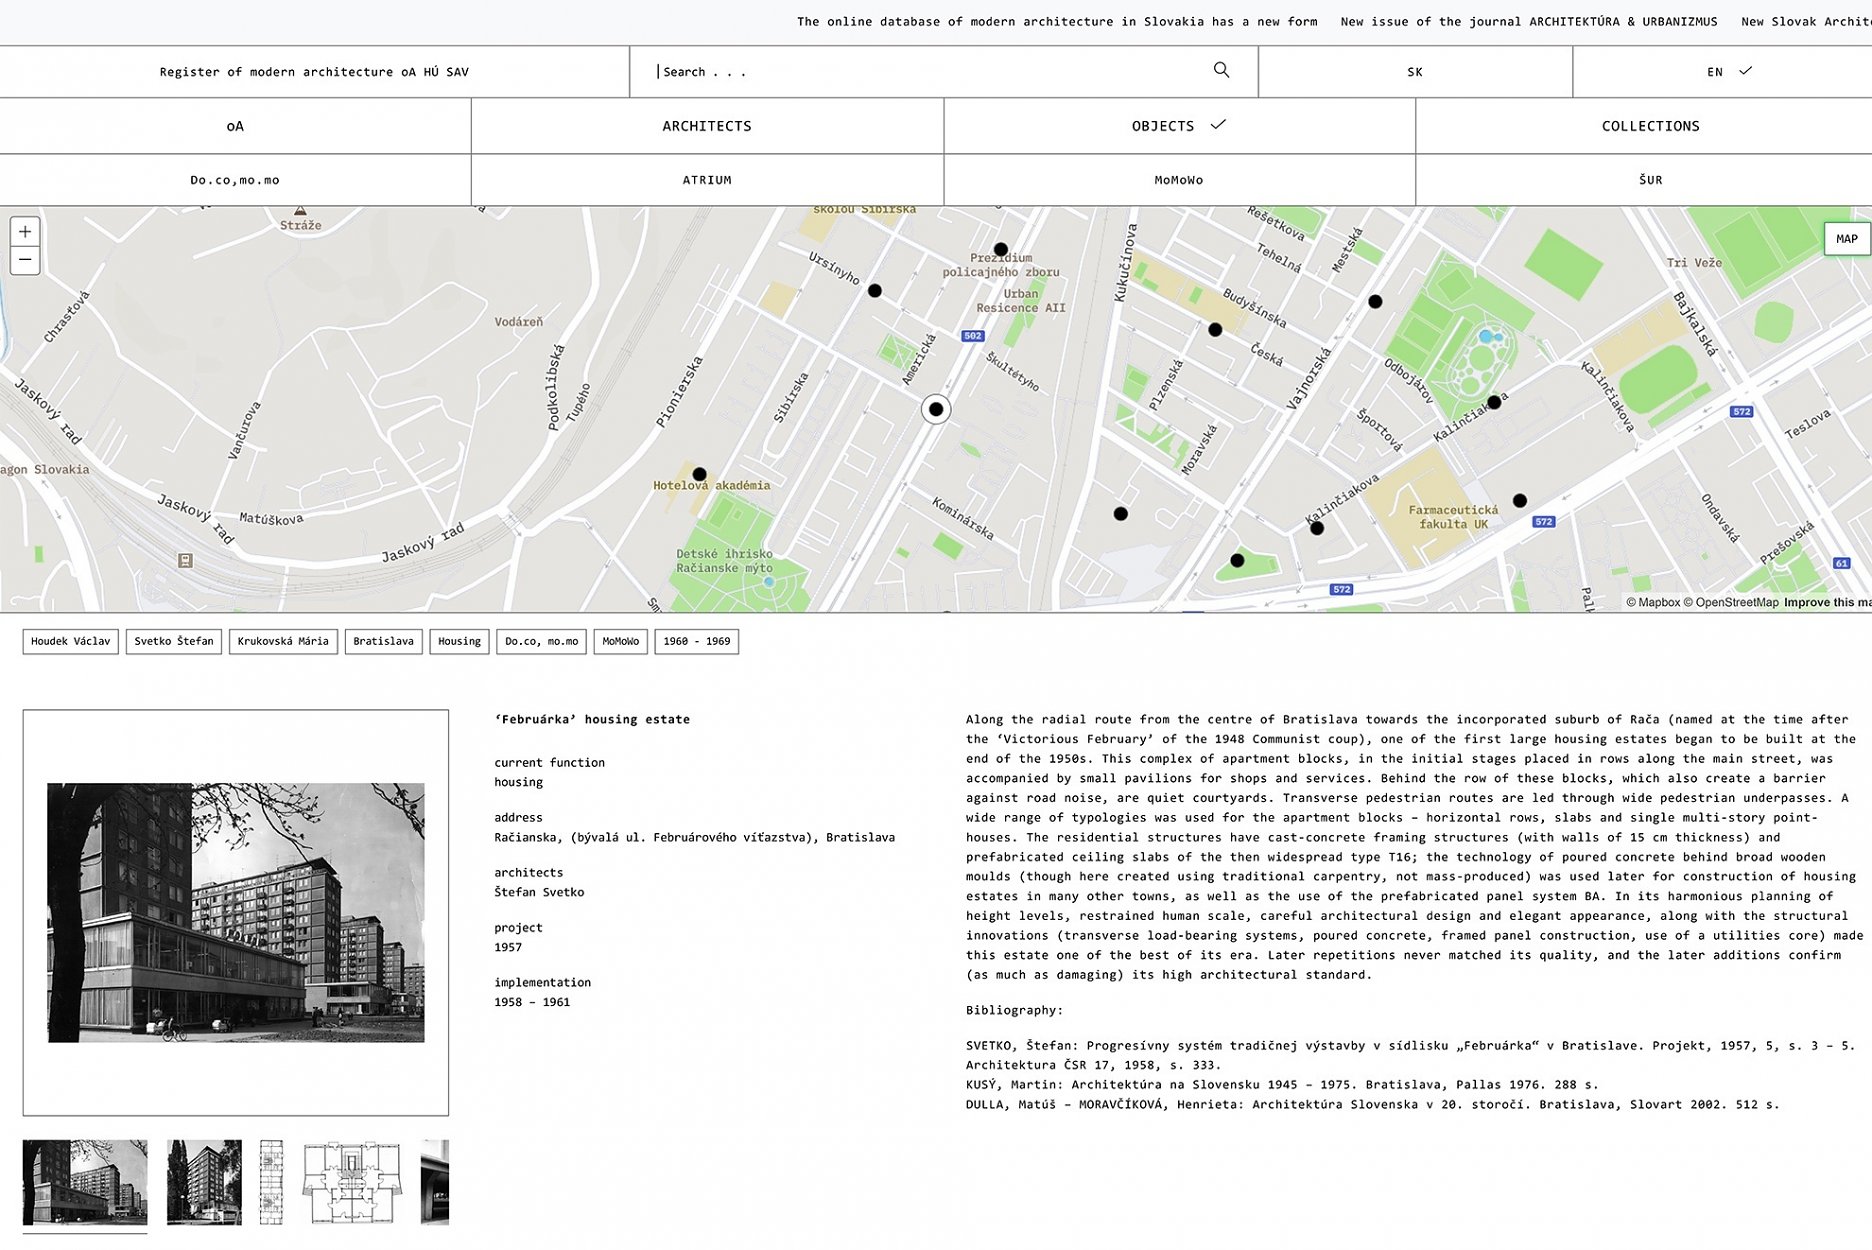The image size is (1872, 1250).
Task: Toggle the MAP view button
Action: pyautogui.click(x=1846, y=239)
